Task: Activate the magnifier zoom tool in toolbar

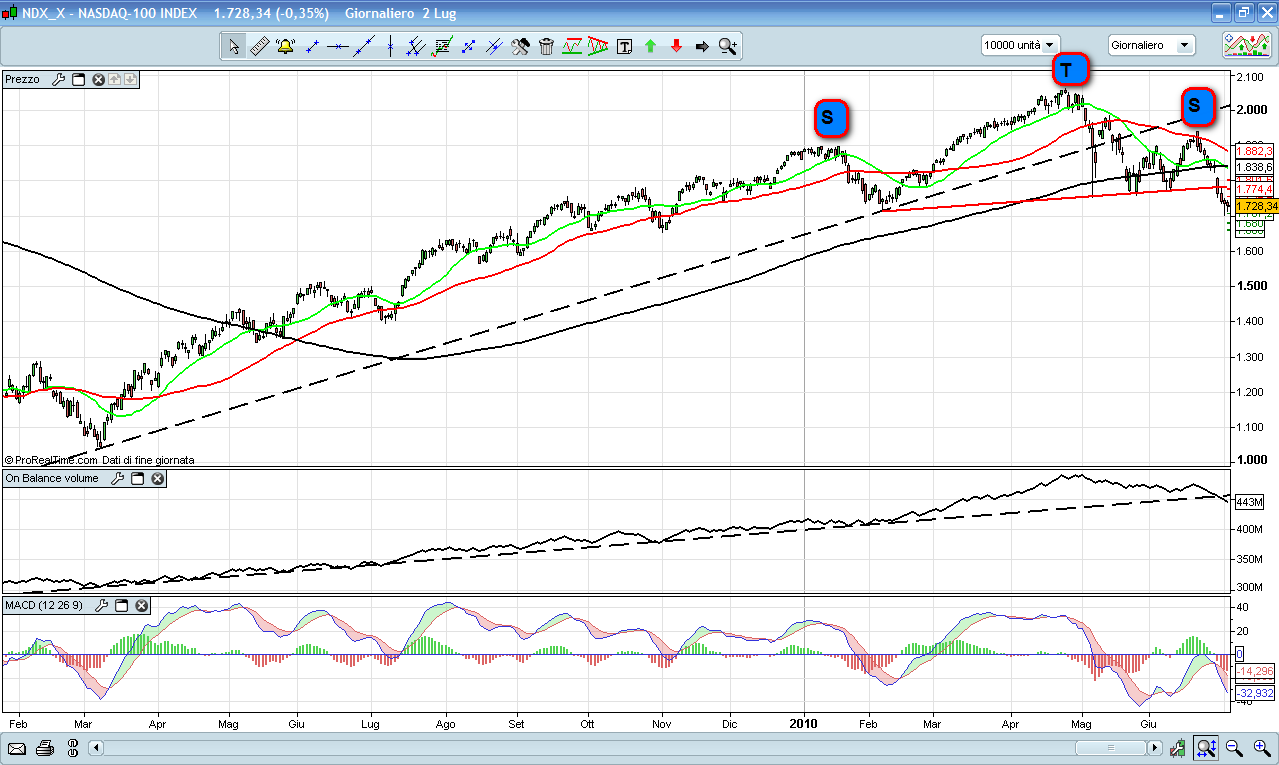Action: pos(727,46)
